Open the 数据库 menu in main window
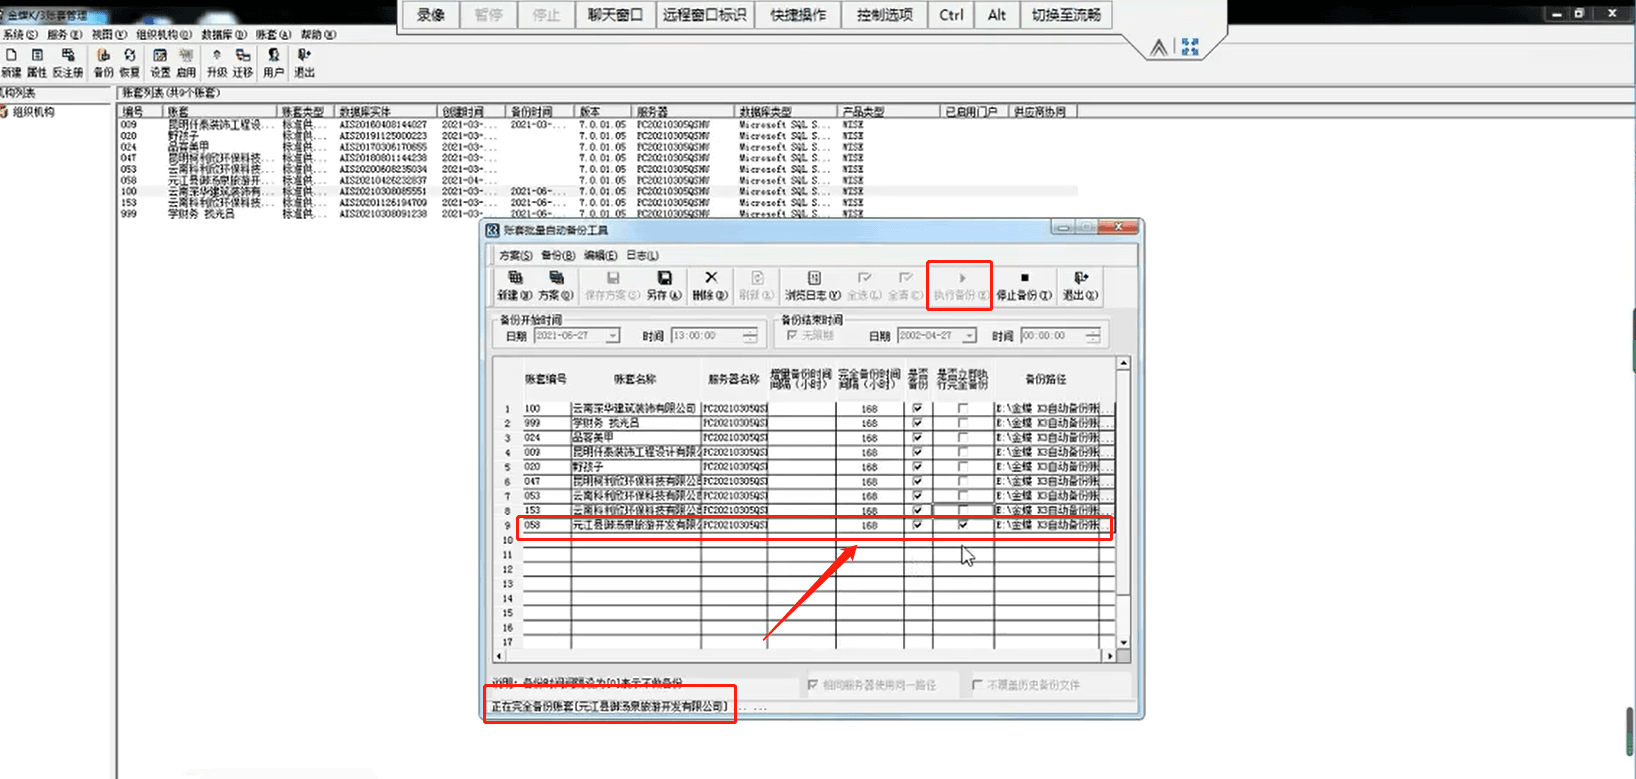1636x779 pixels. pos(223,35)
